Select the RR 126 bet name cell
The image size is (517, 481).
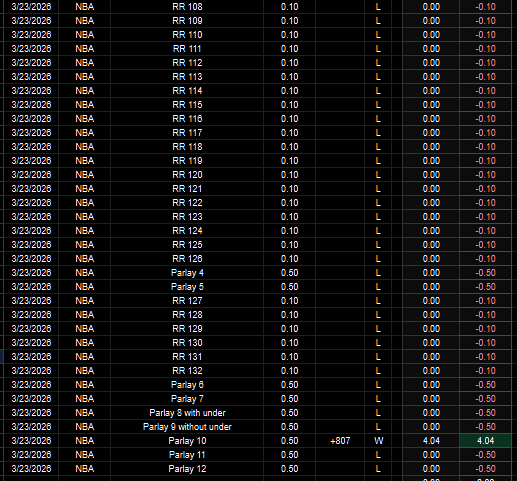187,259
